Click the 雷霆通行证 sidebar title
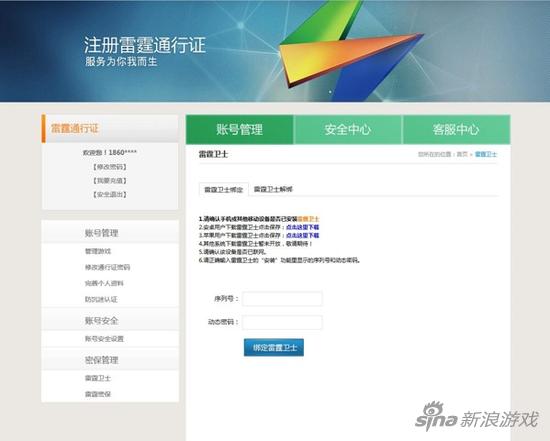The height and width of the screenshot is (441, 550). pyautogui.click(x=75, y=128)
